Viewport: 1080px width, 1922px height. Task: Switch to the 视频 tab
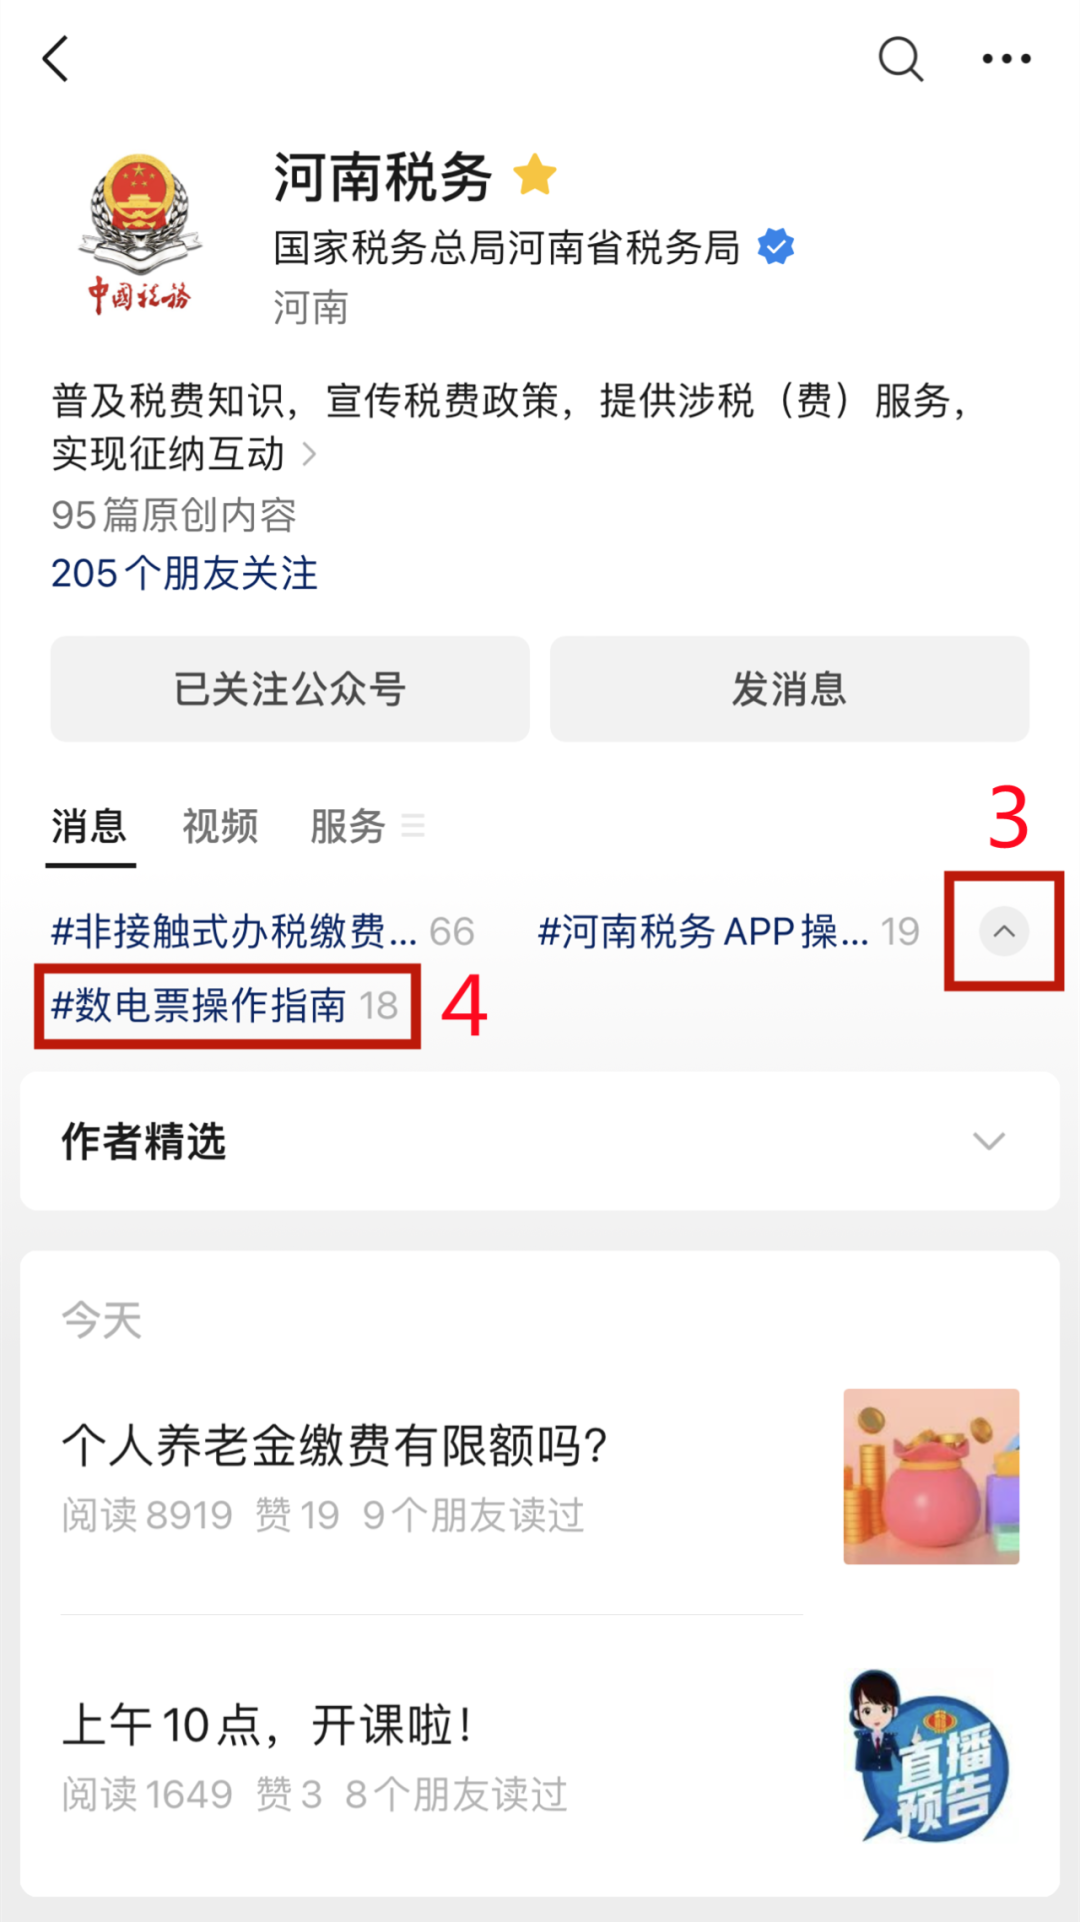click(x=220, y=826)
